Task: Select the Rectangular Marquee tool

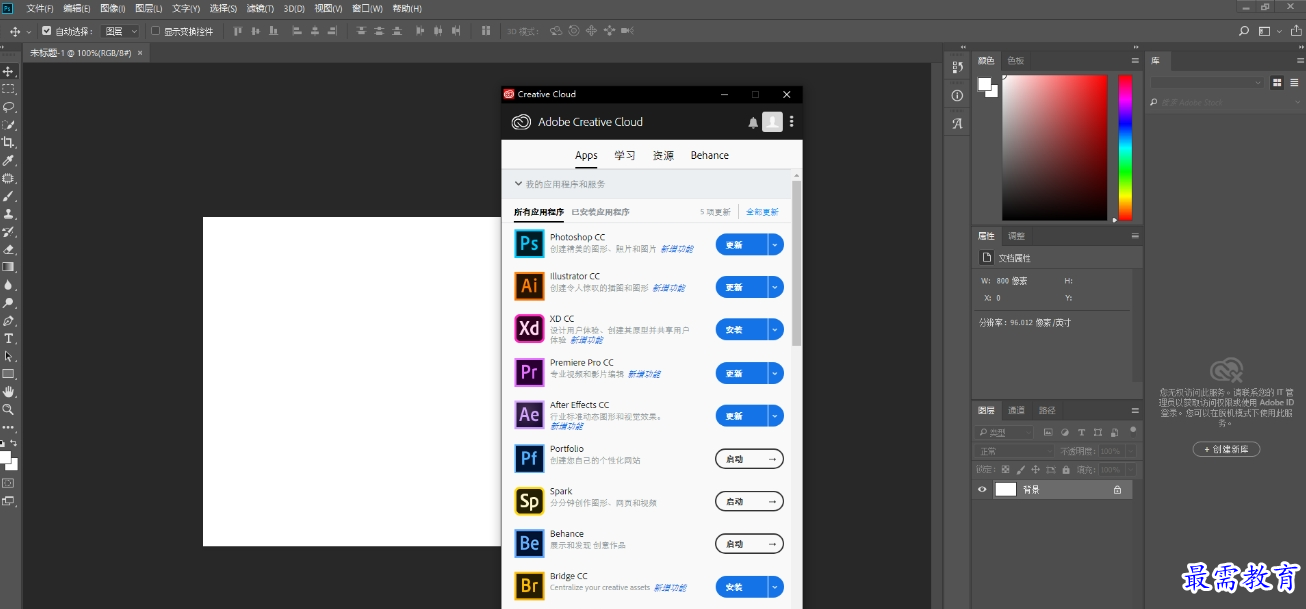Action: [8, 89]
